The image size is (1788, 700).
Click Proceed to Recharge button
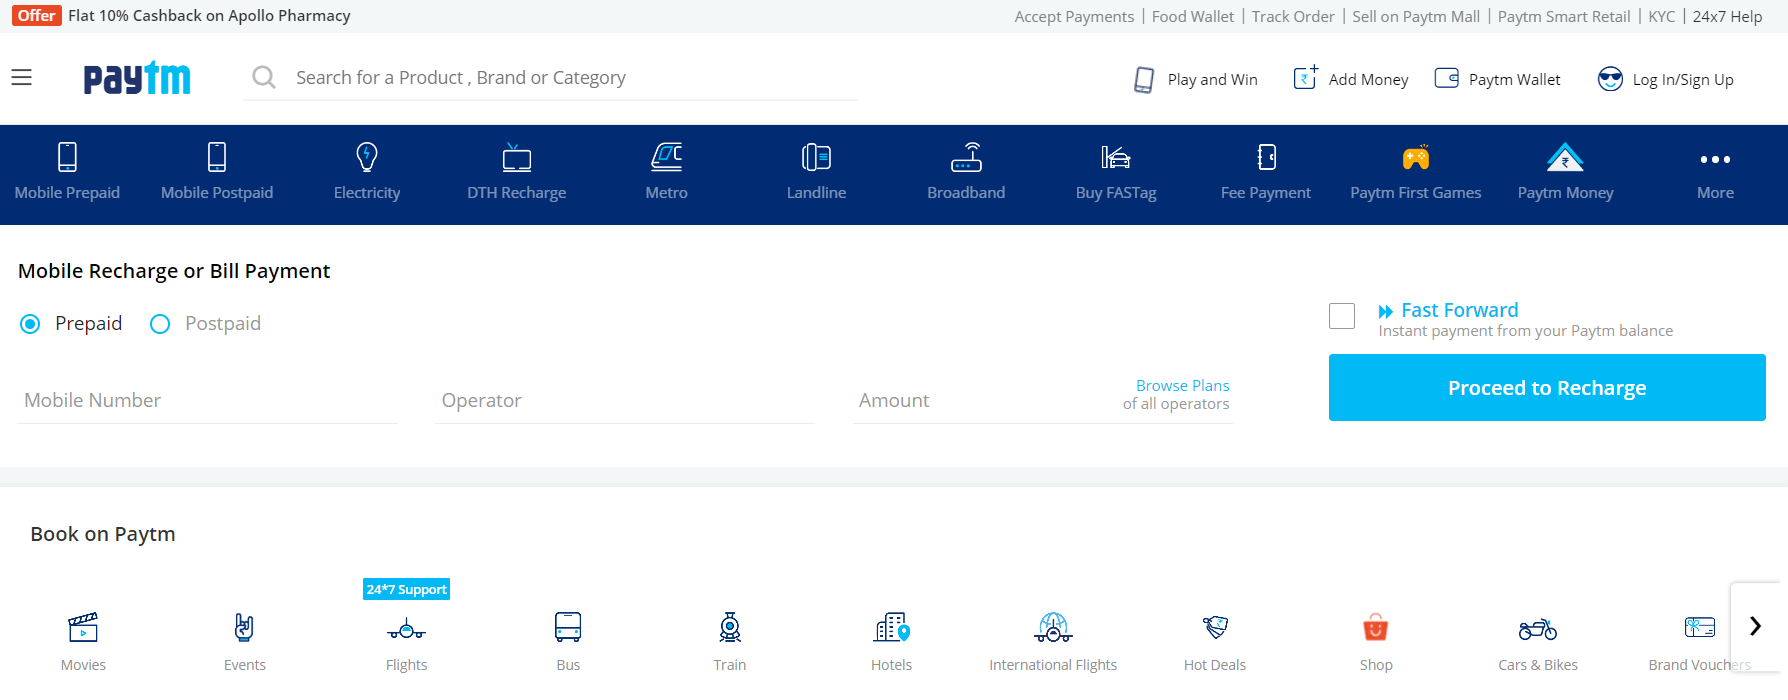coord(1547,387)
